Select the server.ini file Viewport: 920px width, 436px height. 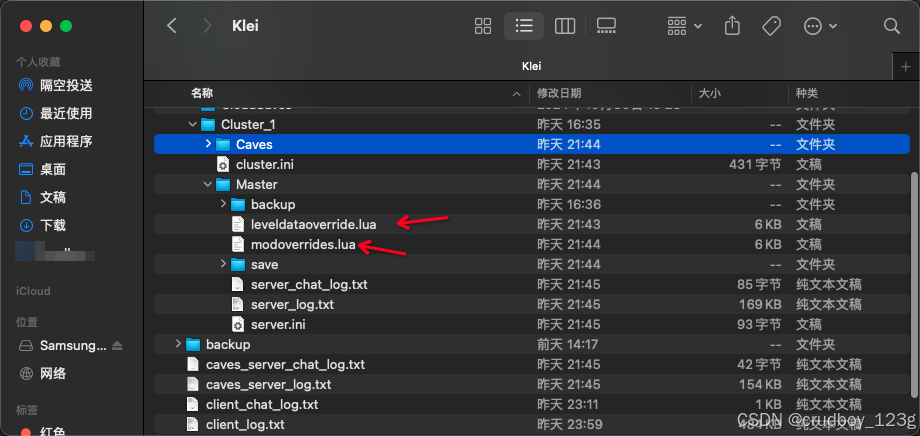pos(278,325)
